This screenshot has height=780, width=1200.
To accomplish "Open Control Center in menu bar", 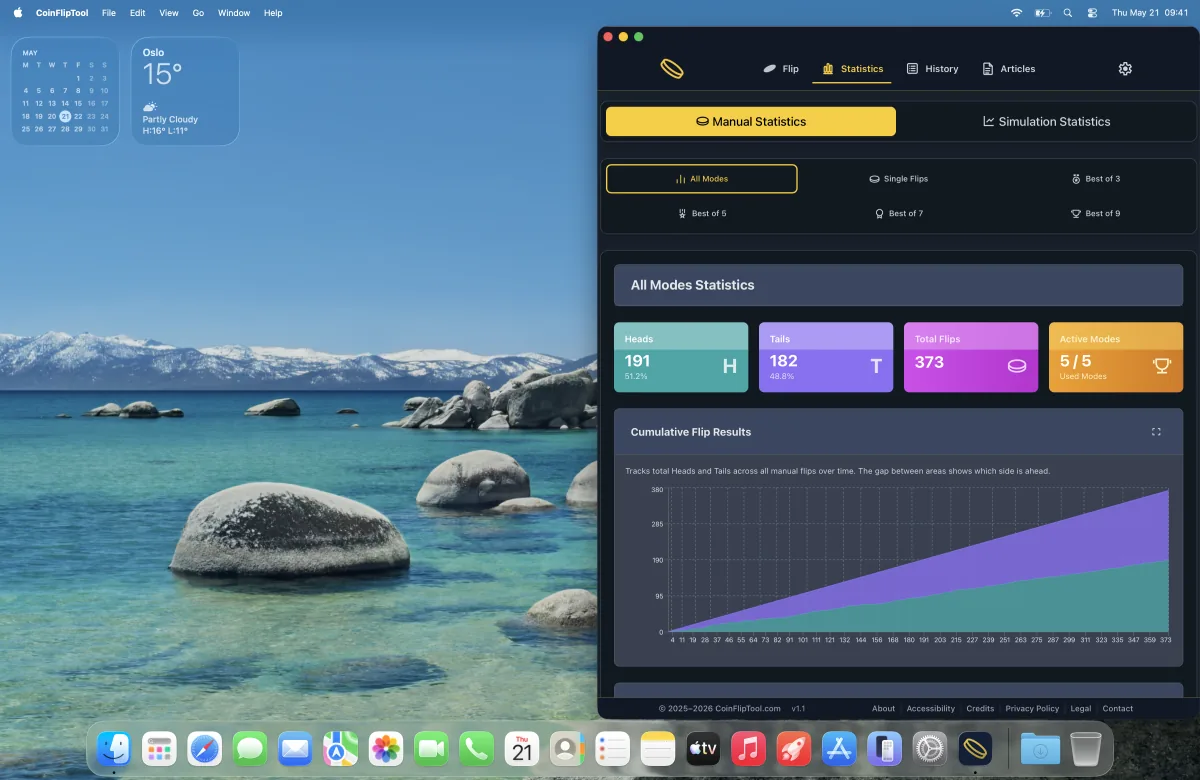I will 1092,13.
